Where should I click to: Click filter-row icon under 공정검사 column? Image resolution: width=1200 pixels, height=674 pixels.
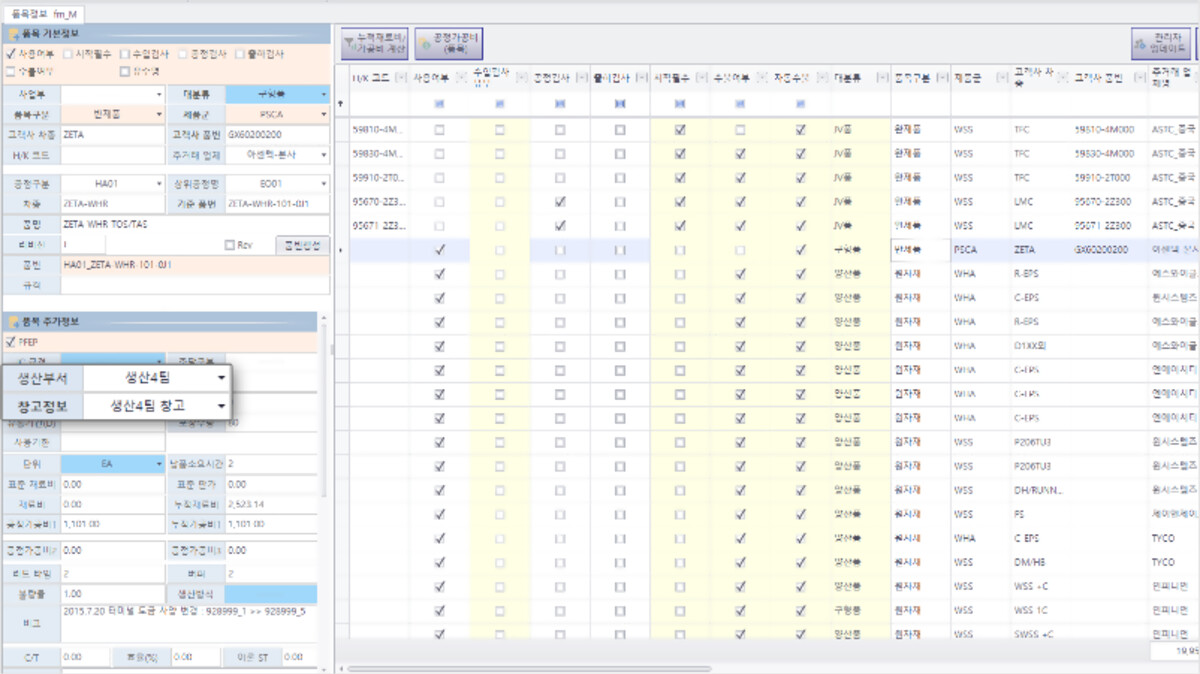coord(560,104)
